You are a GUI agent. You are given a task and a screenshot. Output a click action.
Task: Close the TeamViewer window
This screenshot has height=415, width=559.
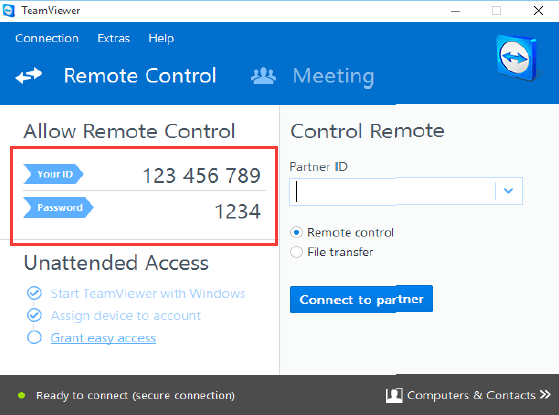click(538, 11)
